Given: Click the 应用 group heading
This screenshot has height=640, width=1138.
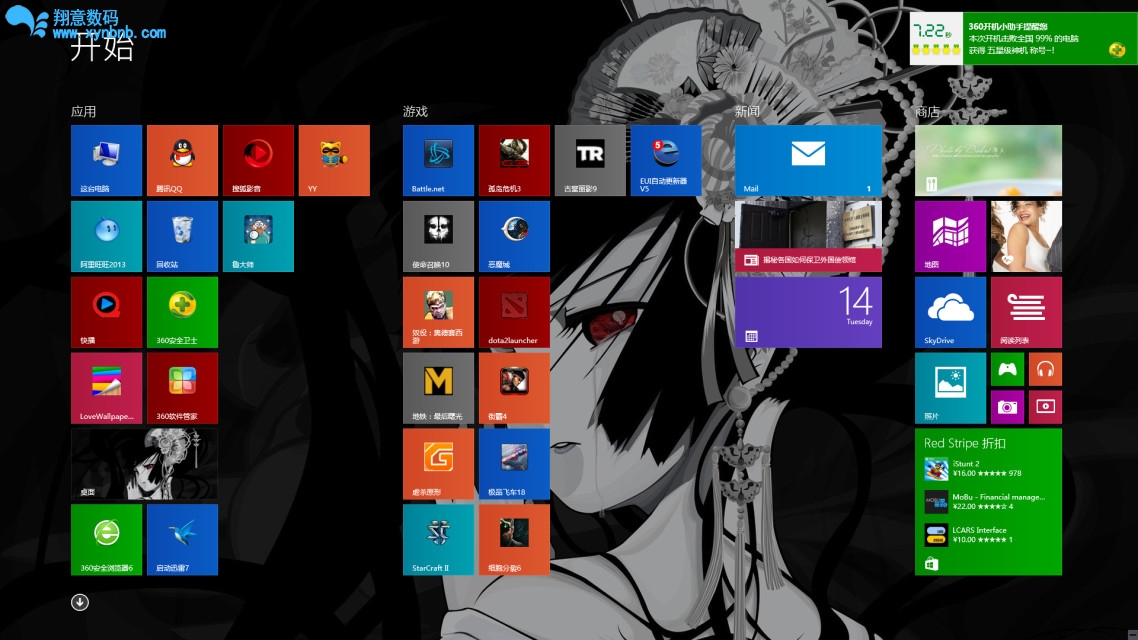Looking at the screenshot, I should 83,111.
